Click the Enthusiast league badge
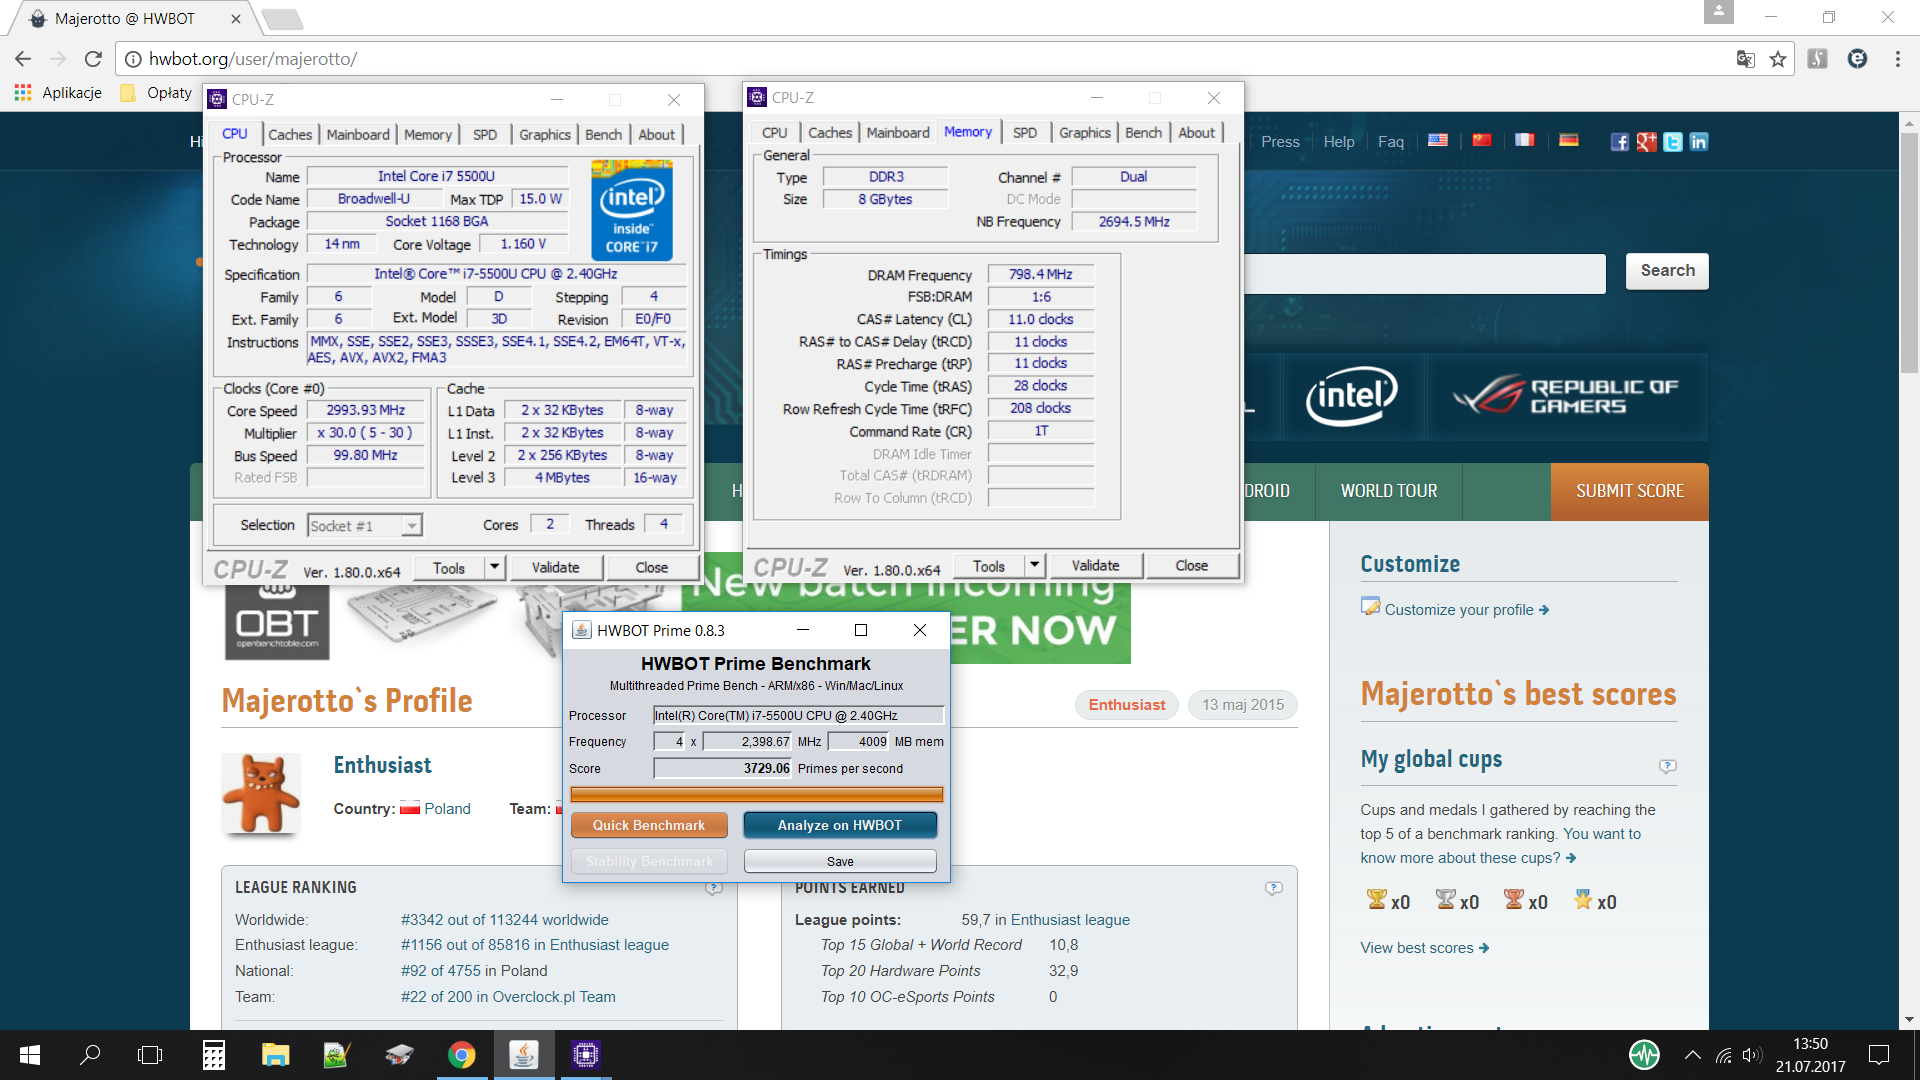Screen dimensions: 1920x1080 coord(1127,705)
